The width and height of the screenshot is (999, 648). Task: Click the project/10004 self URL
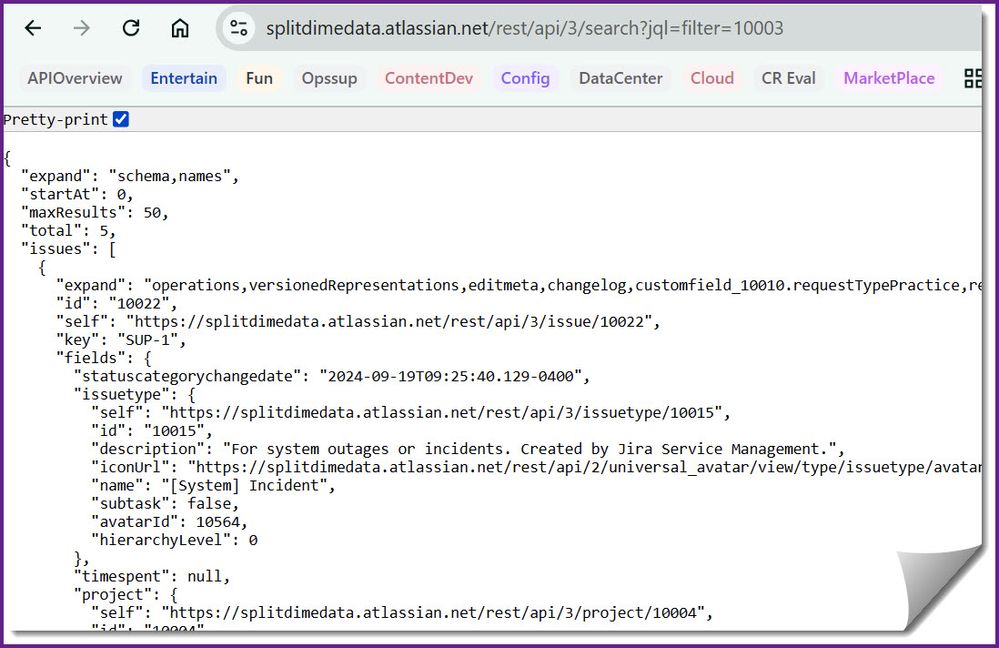(433, 612)
